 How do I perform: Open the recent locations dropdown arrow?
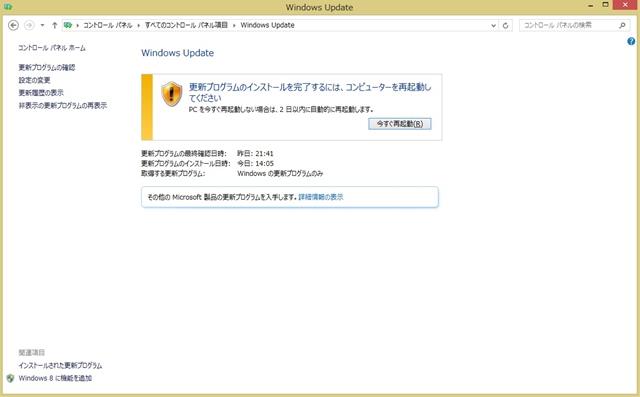click(x=42, y=25)
